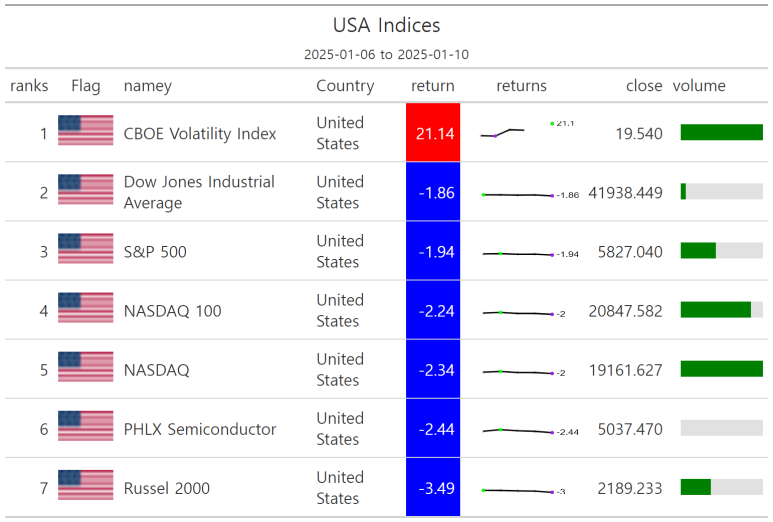
Task: Click the Country column header
Action: [345, 86]
